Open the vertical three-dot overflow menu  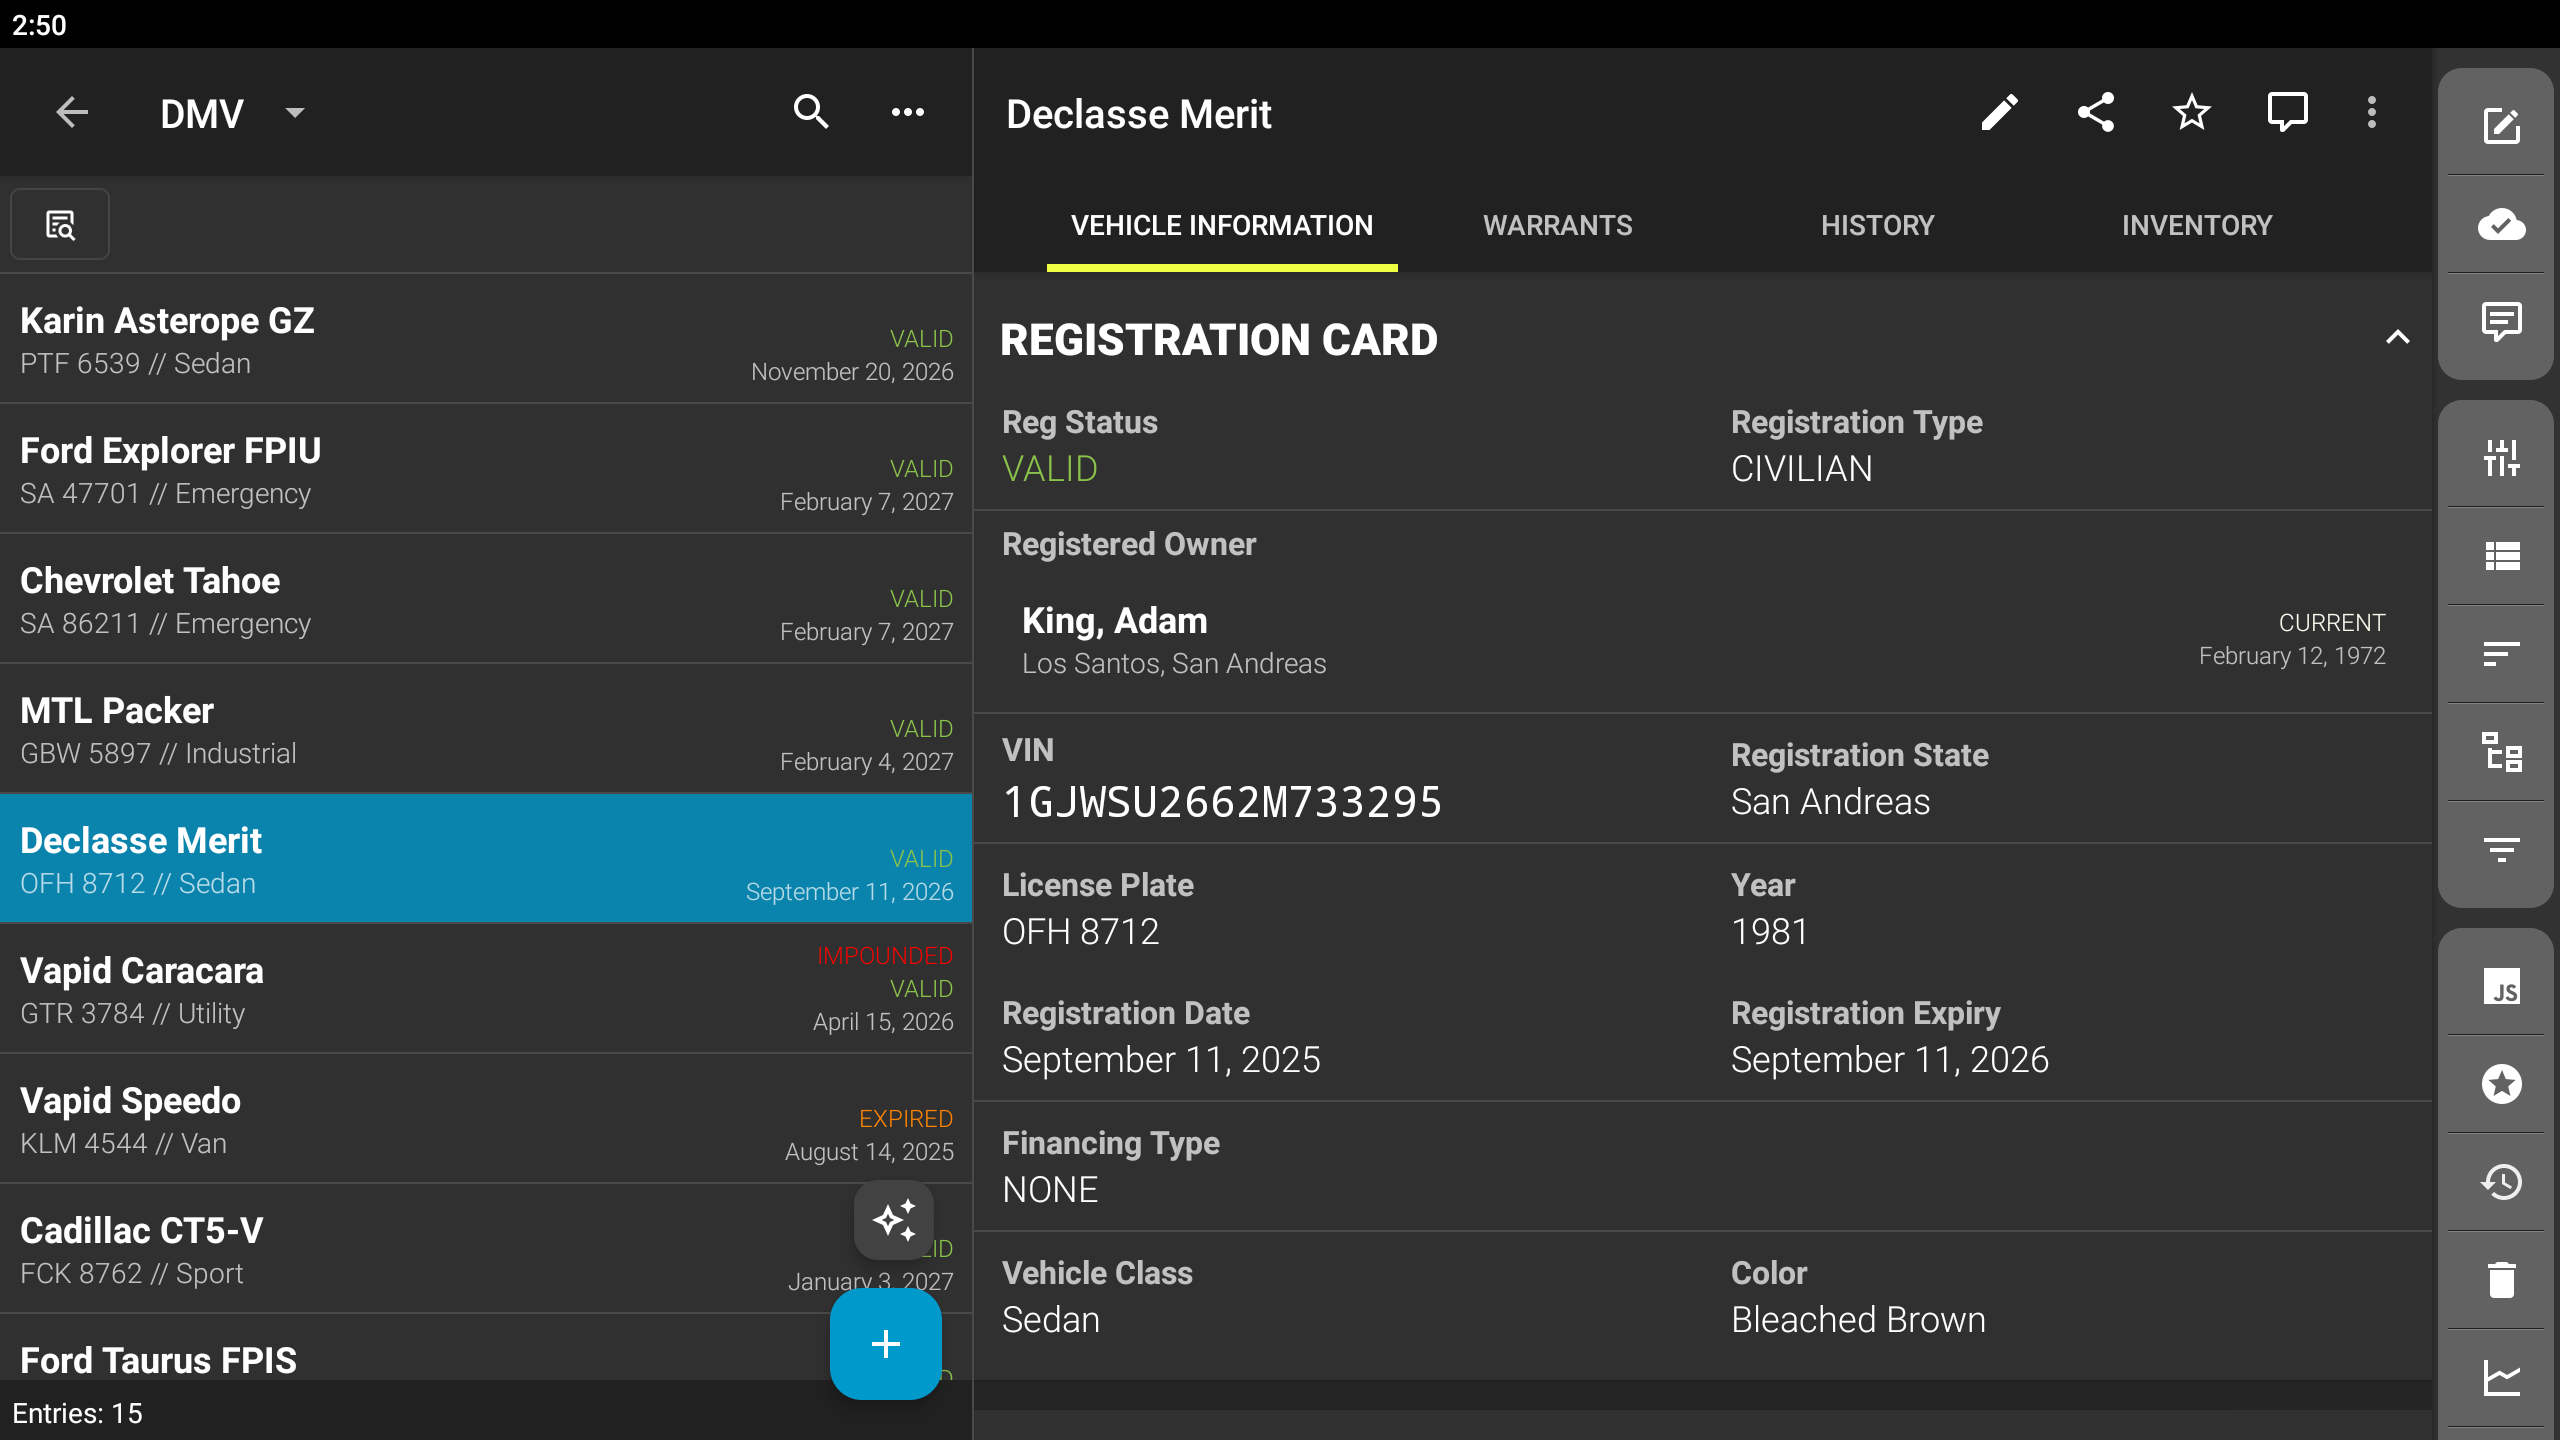coord(2371,113)
